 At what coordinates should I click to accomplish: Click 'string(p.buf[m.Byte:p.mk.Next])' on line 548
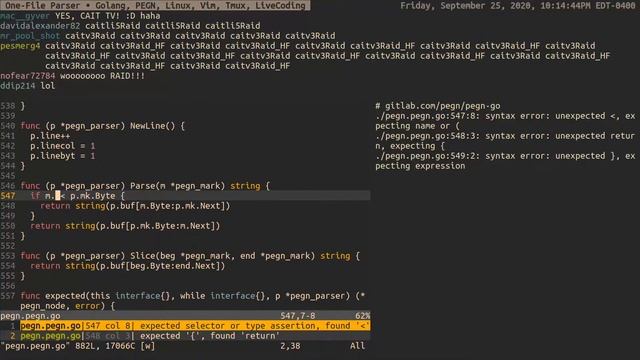point(153,206)
